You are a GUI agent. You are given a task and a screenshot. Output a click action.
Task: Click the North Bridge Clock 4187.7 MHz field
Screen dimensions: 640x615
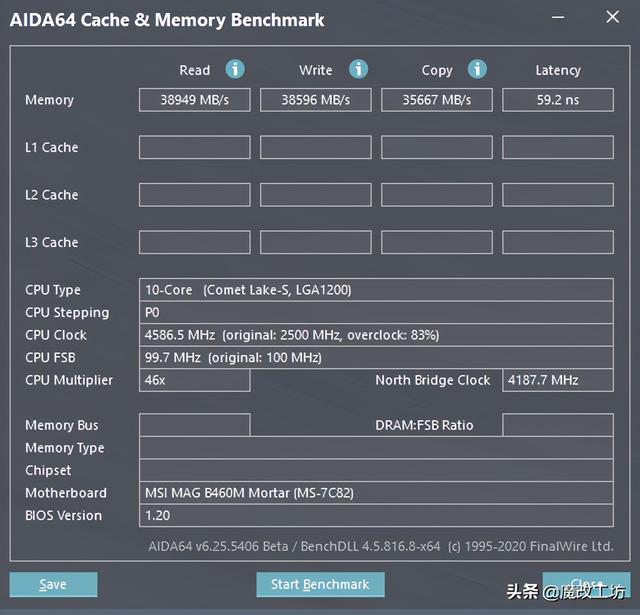[557, 380]
